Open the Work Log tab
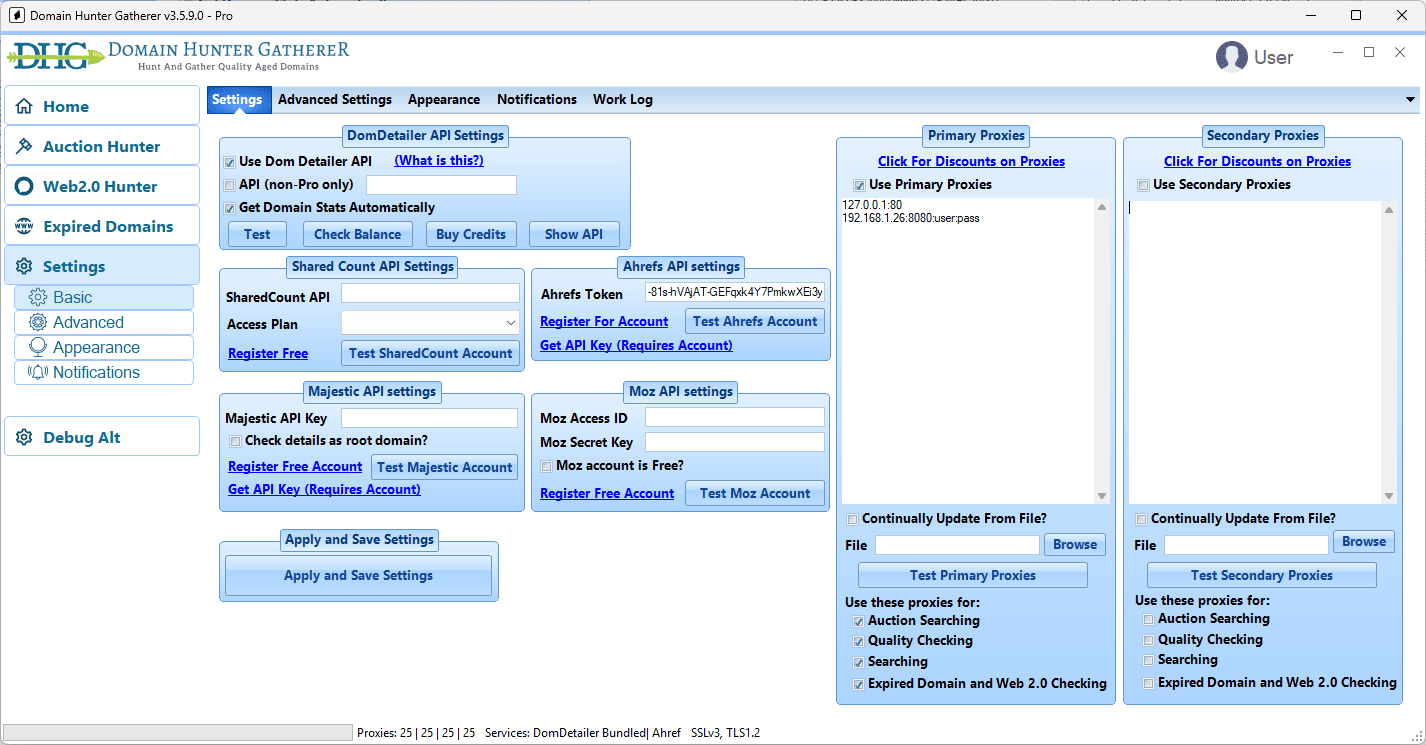 pos(622,99)
